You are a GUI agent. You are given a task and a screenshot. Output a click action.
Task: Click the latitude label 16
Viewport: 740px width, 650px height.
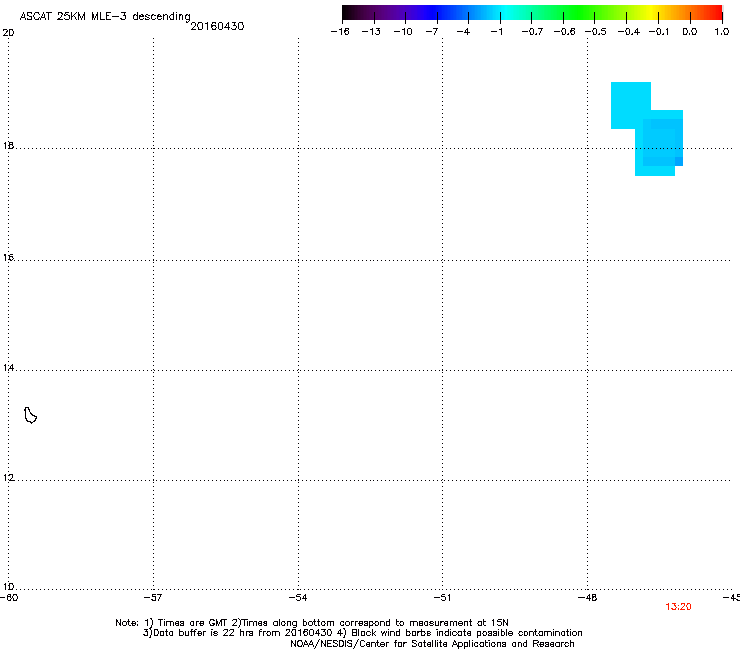click(x=8, y=257)
